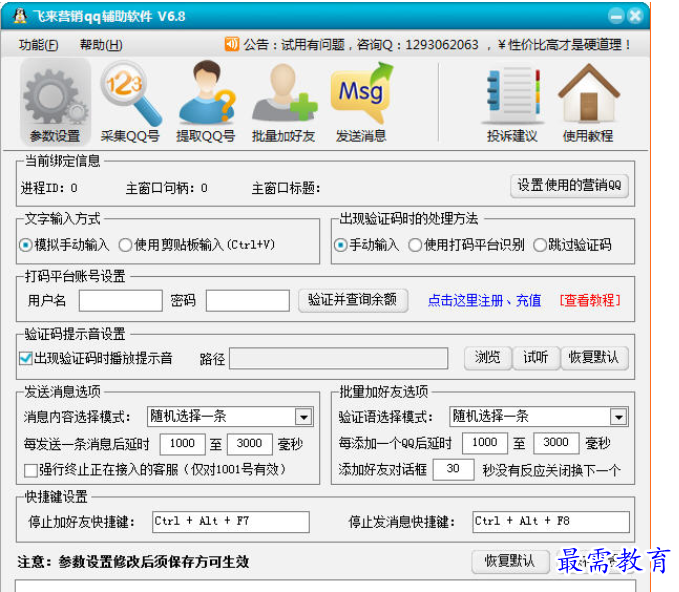Click add-QQ delay minimum field 1000
This screenshot has width=679, height=592.
pos(485,443)
